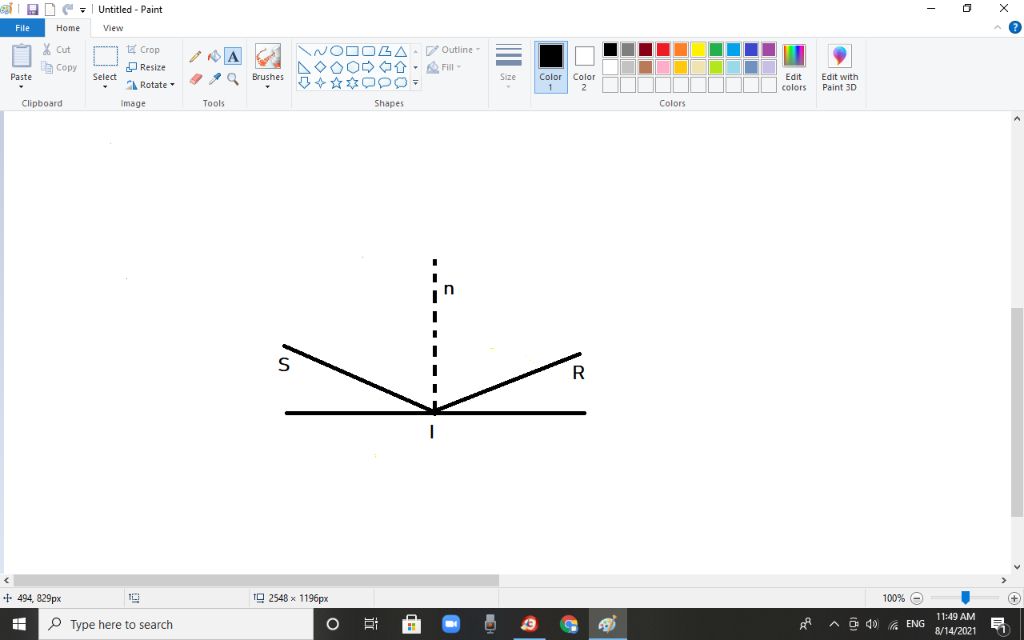Image resolution: width=1024 pixels, height=640 pixels.
Task: Choose the Triangle shape
Action: (x=400, y=51)
